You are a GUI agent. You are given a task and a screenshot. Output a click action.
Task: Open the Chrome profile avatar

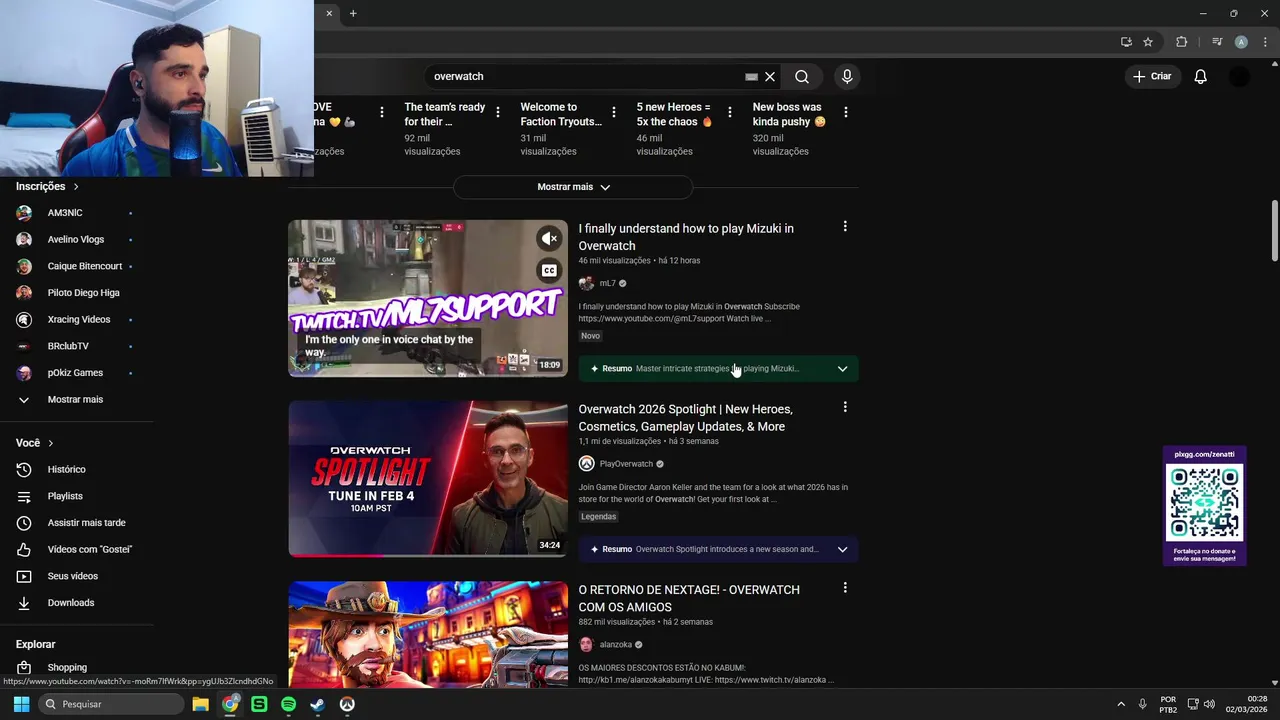1241,42
